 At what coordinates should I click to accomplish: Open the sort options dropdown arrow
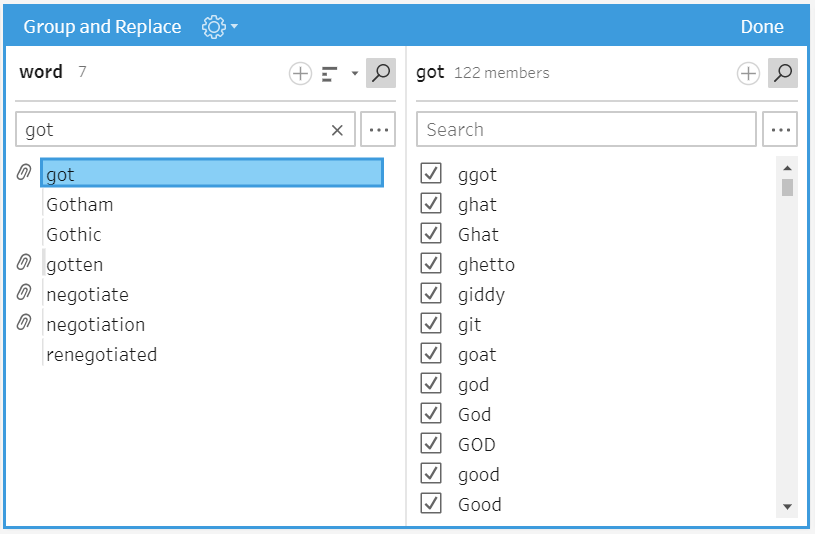[354, 73]
